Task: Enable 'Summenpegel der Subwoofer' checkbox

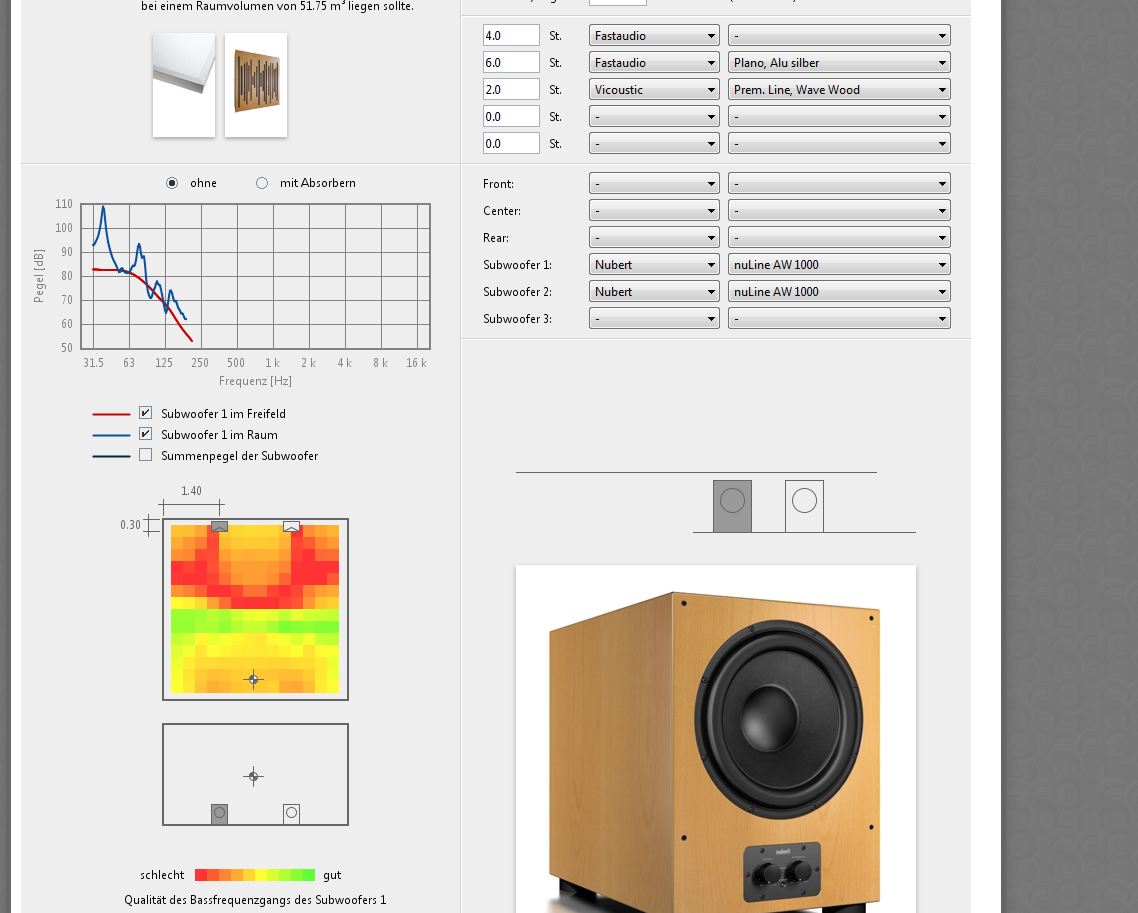Action: coord(146,455)
